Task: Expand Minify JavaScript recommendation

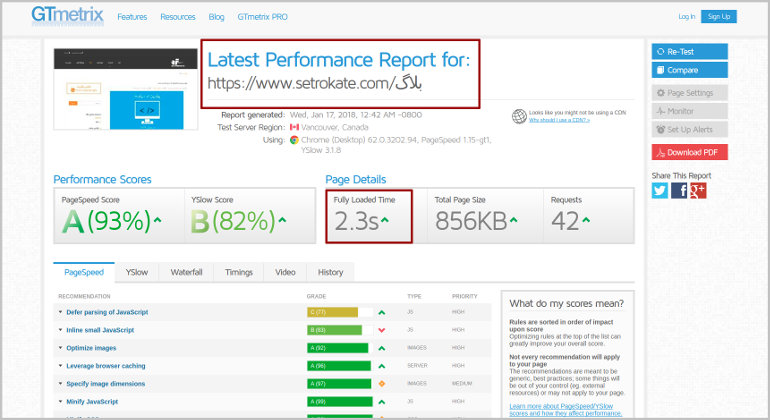Action: coord(92,402)
